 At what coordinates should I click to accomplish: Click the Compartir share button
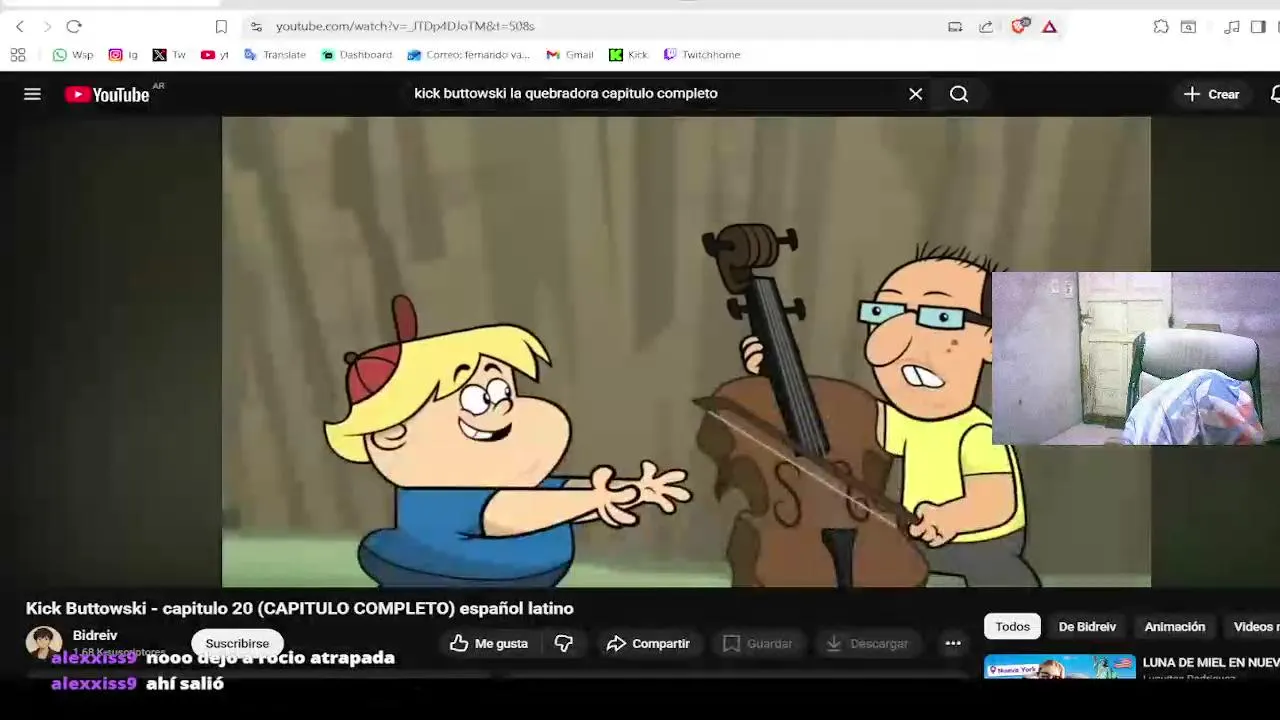coord(648,643)
